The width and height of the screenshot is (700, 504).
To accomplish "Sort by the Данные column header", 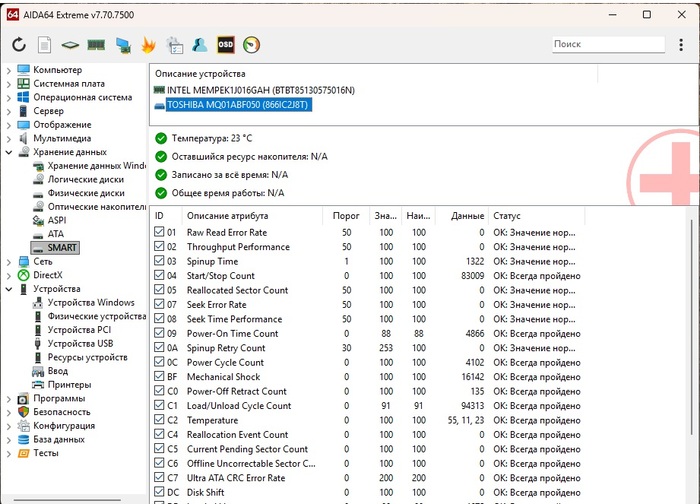I will pyautogui.click(x=466, y=216).
